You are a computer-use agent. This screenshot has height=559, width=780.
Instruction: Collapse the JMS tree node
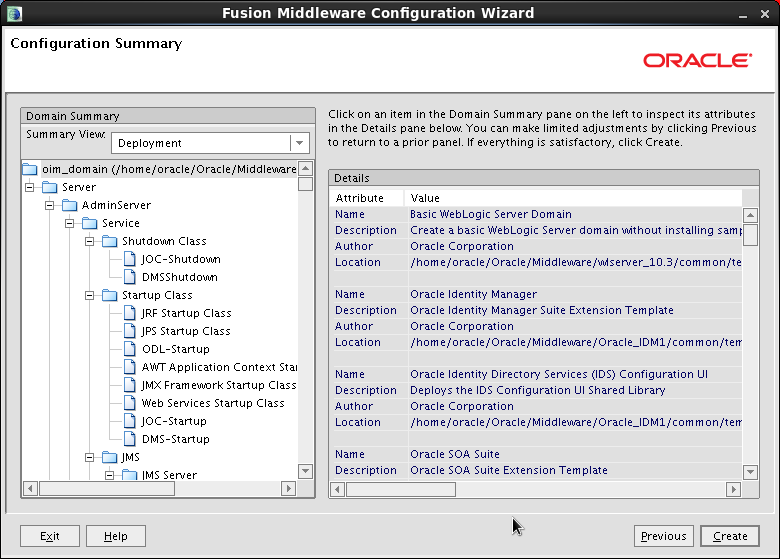click(x=90, y=457)
